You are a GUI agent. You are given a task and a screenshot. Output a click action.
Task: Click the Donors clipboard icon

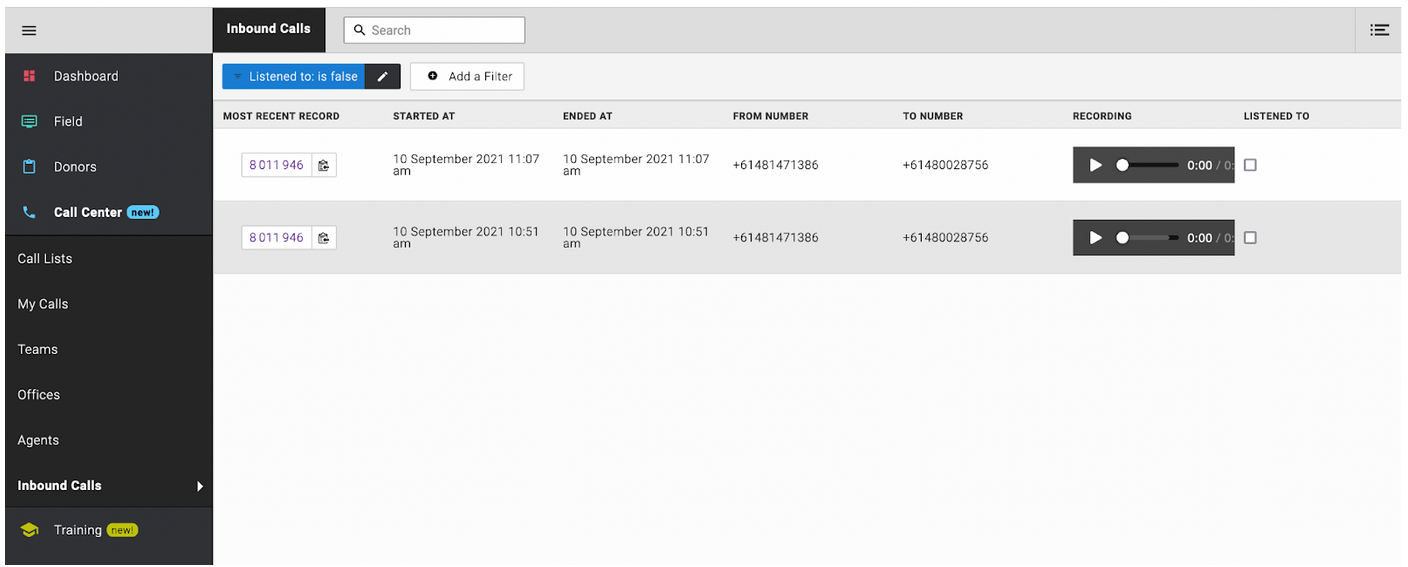click(x=29, y=167)
